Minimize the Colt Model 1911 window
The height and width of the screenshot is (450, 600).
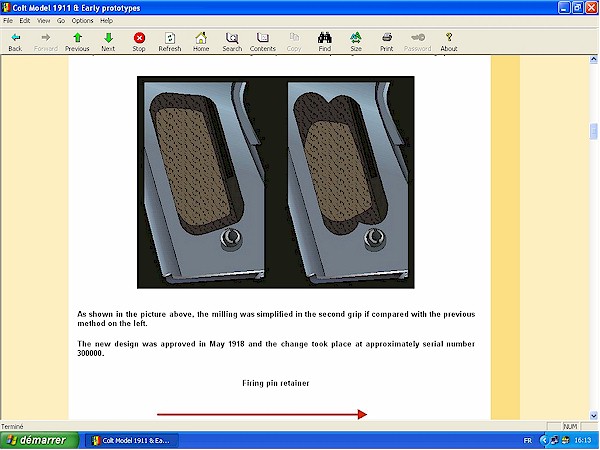[564, 8]
